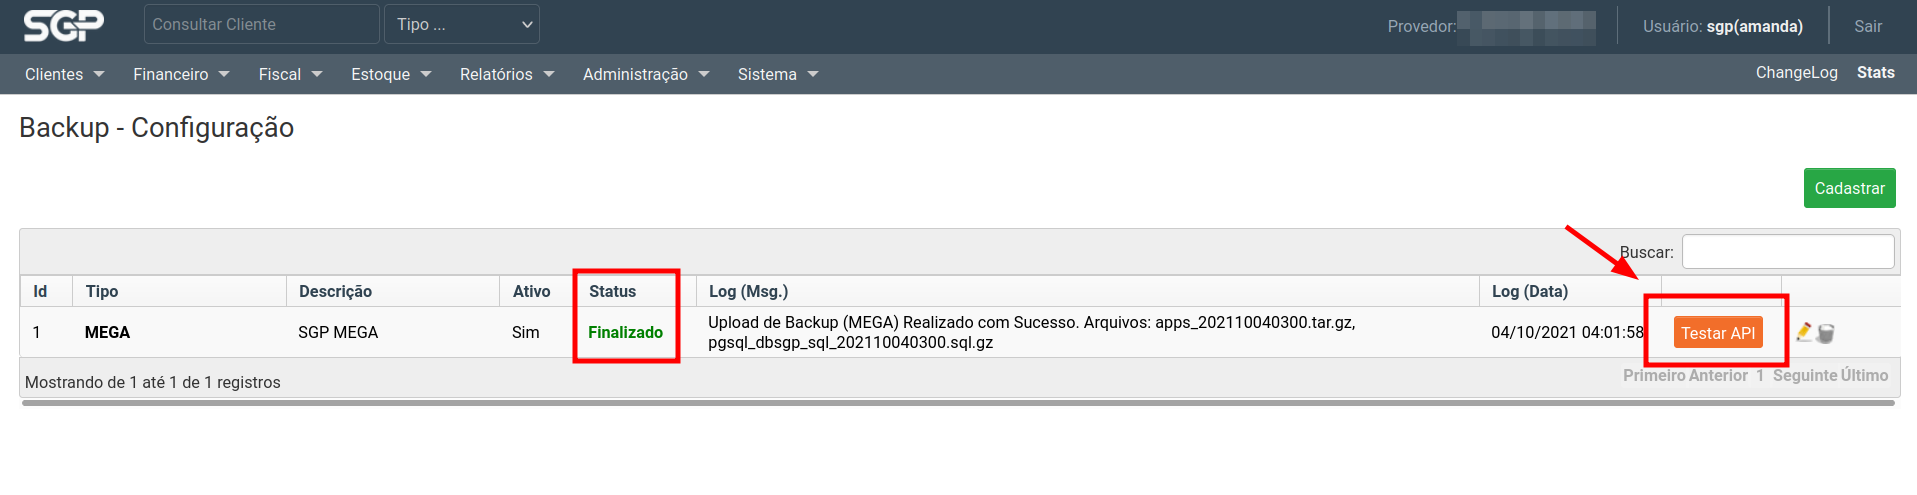Image resolution: width=1917 pixels, height=495 pixels.
Task: Sort the table by Tipo column
Action: click(102, 291)
